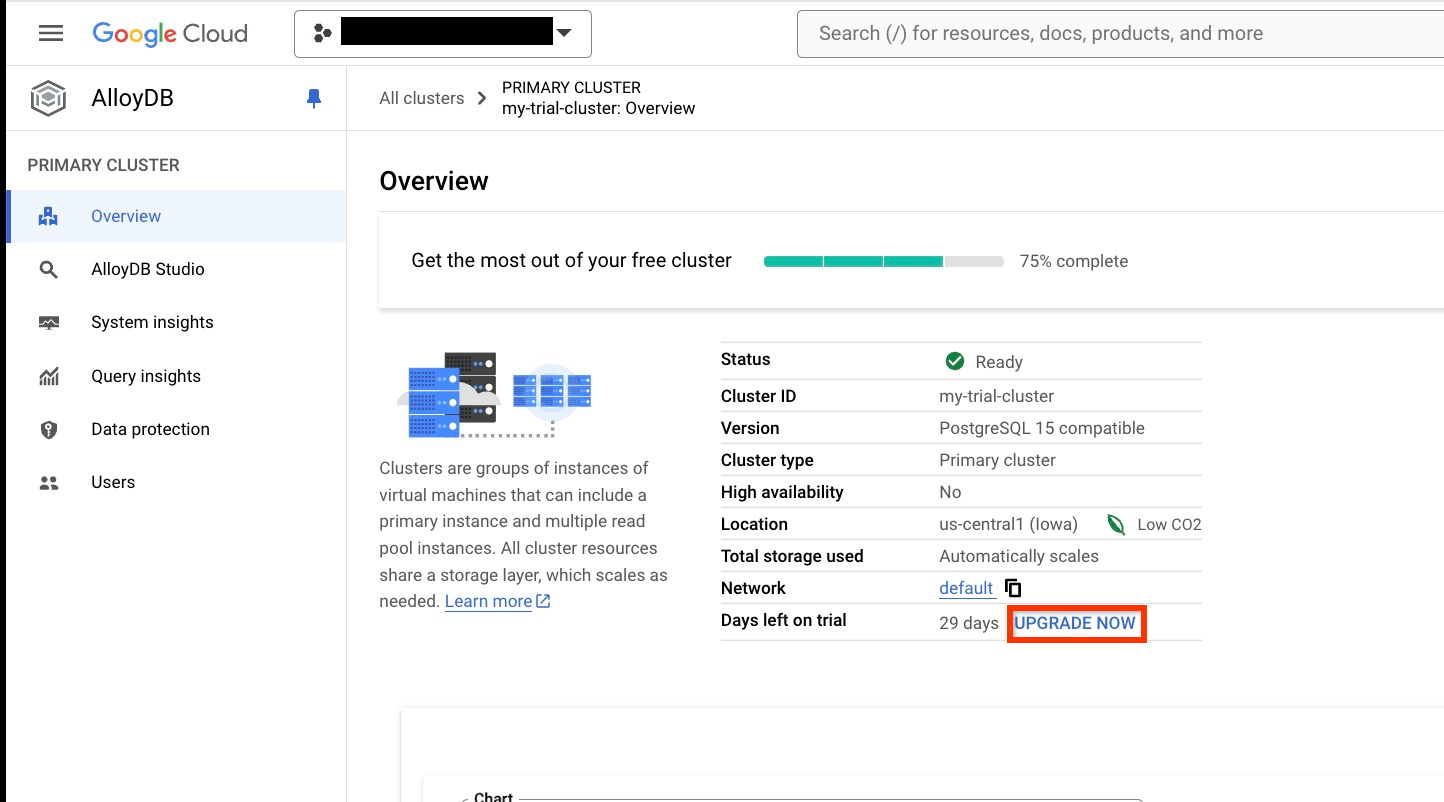1444x802 pixels.
Task: Navigate to All clusters breadcrumb
Action: [421, 98]
